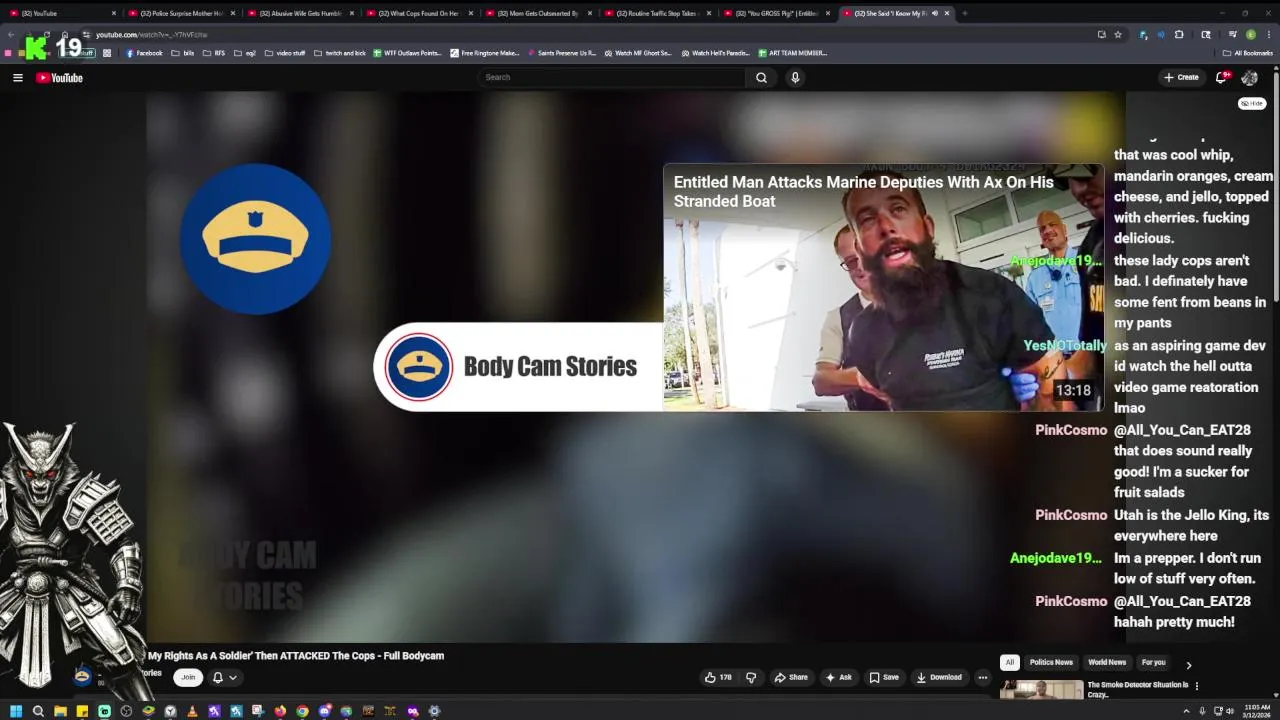Open YouTube notifications bell
The width and height of the screenshot is (1280, 720).
pyautogui.click(x=1221, y=77)
